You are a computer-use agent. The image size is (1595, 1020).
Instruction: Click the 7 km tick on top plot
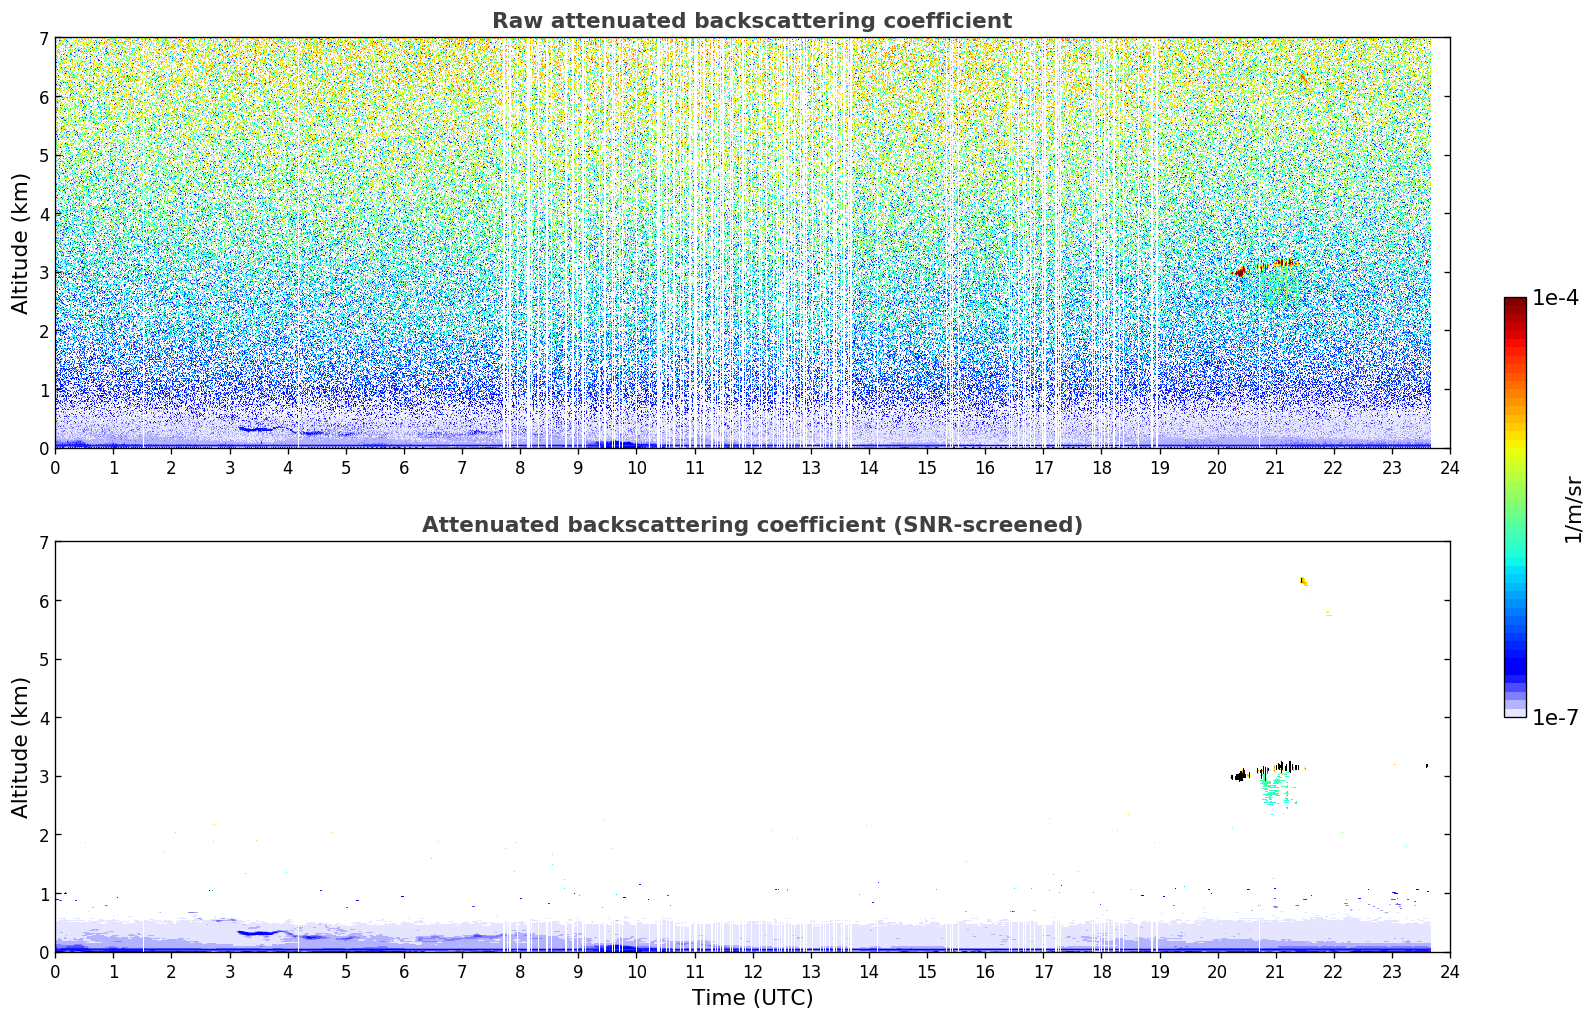(43, 38)
